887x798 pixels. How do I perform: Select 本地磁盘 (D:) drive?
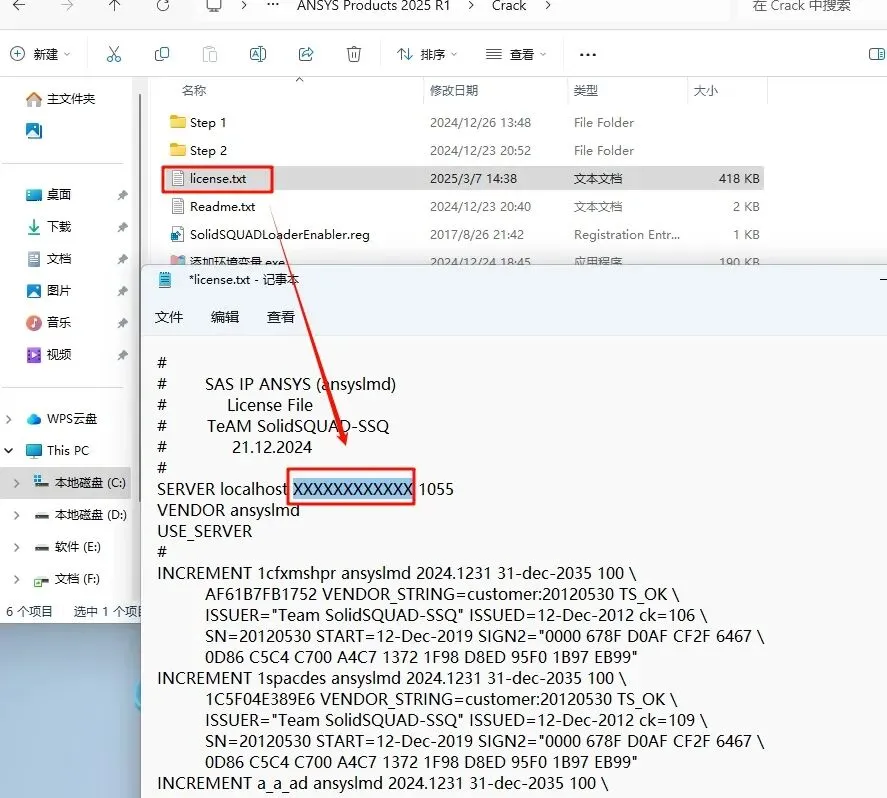(80, 515)
